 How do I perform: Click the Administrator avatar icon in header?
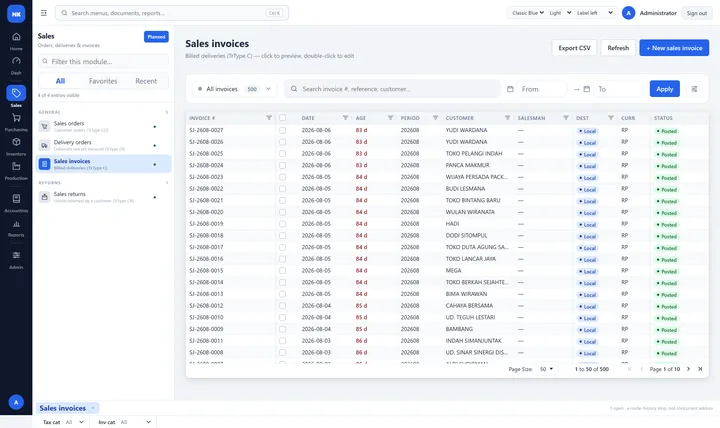[628, 13]
